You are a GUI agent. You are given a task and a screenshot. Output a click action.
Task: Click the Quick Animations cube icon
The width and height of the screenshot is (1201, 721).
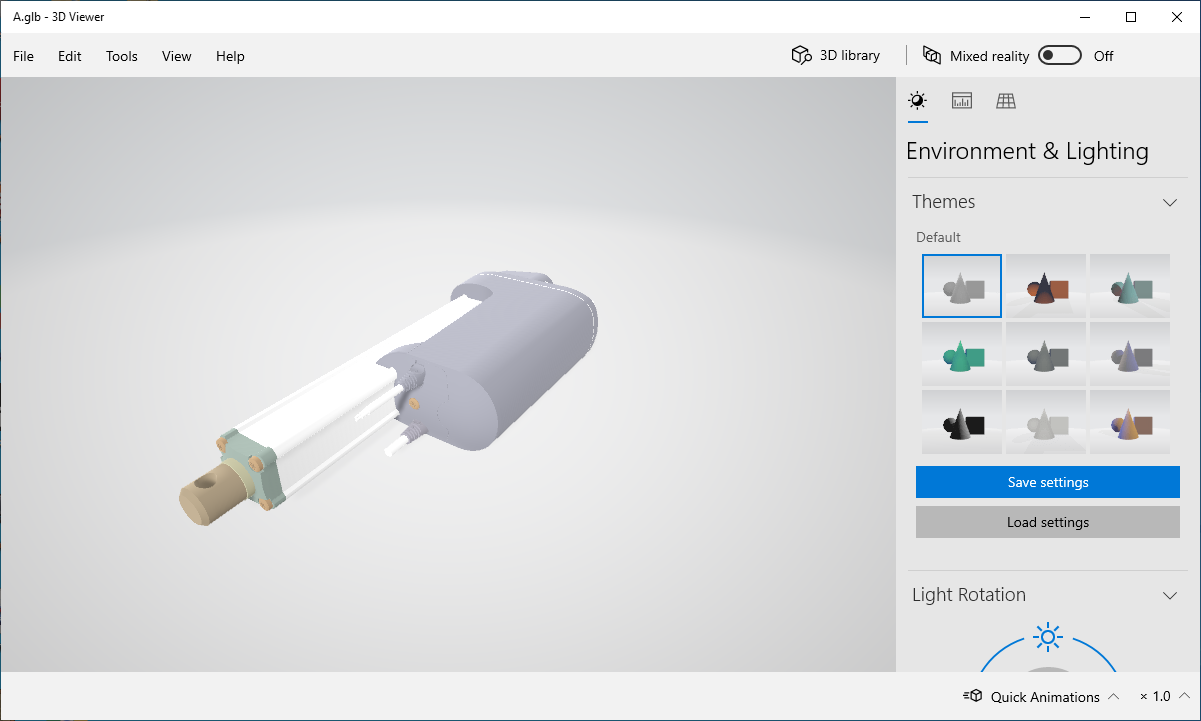[972, 695]
